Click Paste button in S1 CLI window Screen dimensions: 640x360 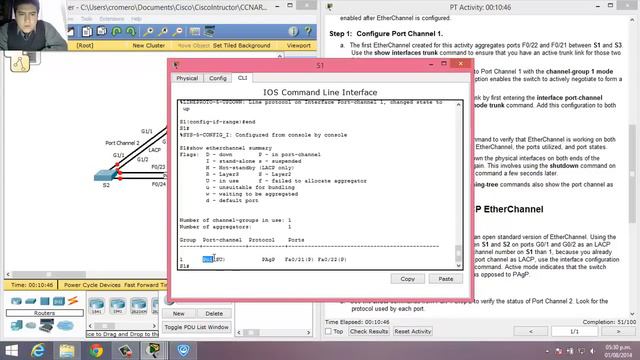[x=446, y=279]
